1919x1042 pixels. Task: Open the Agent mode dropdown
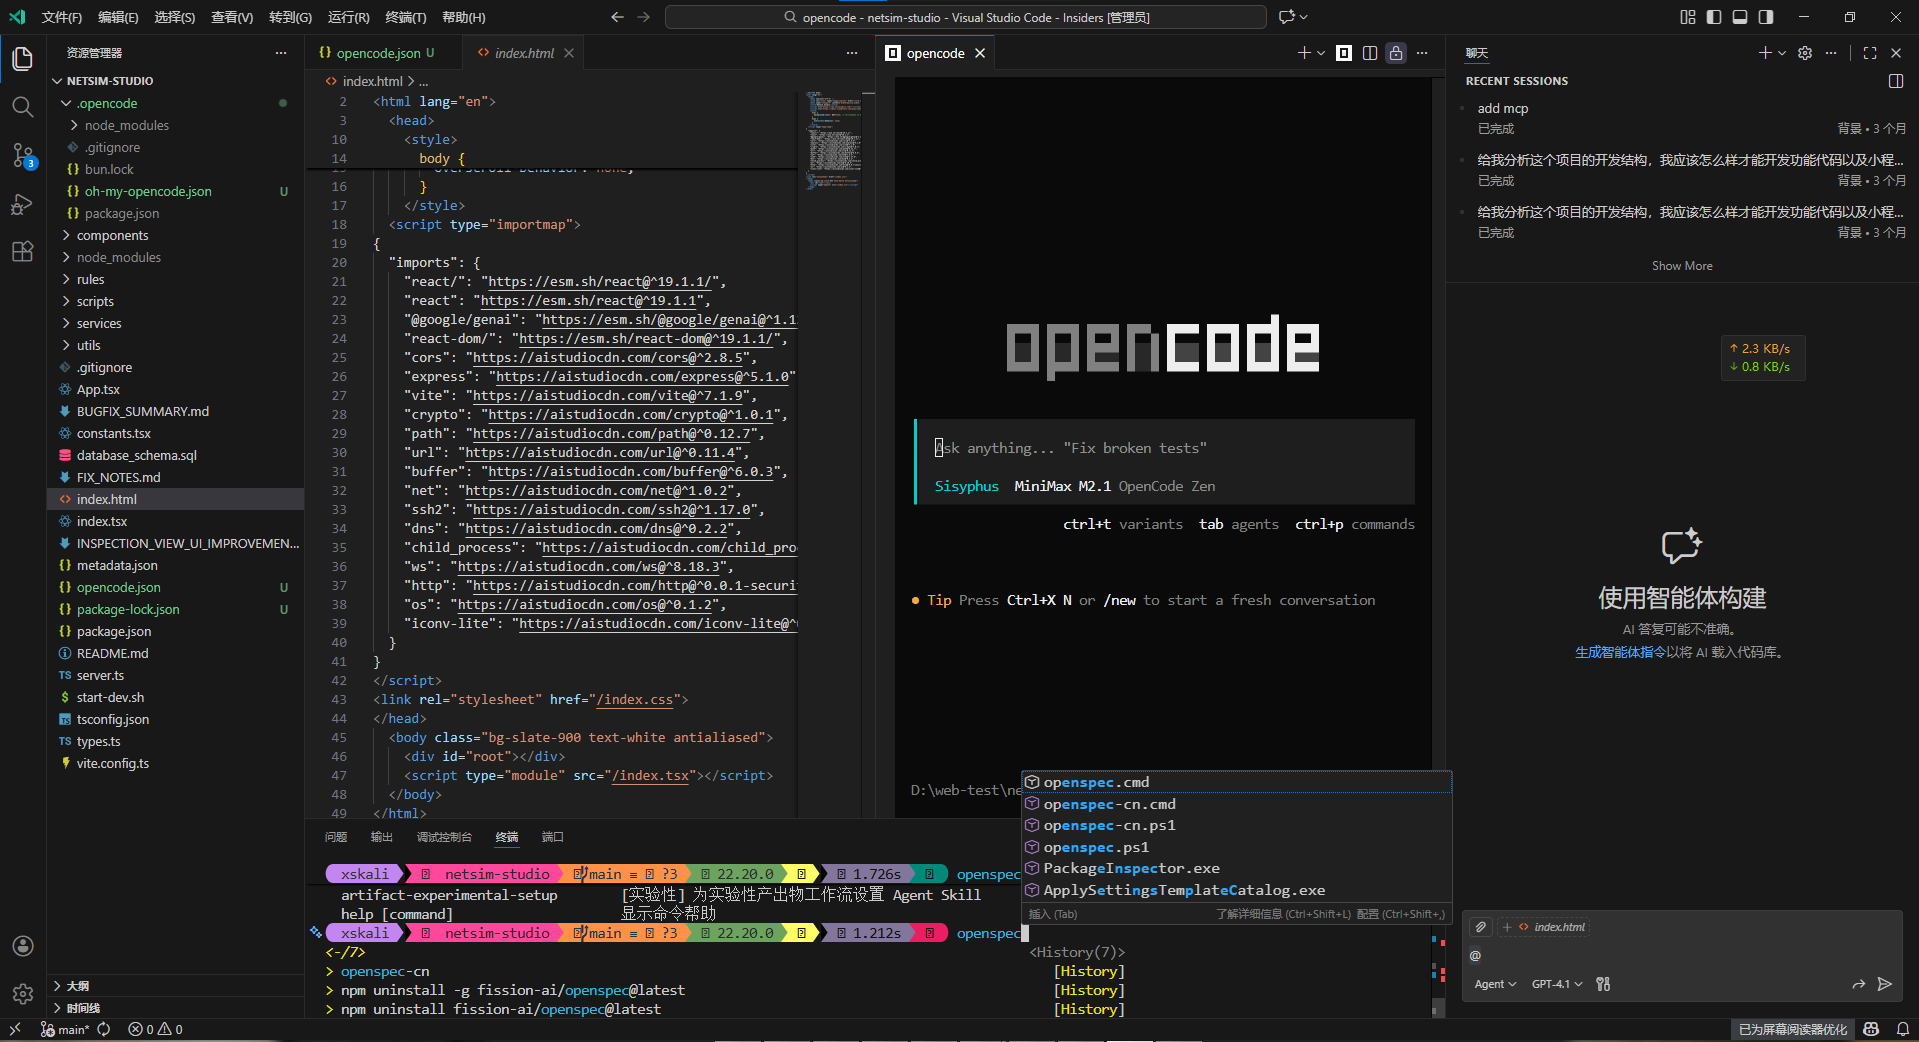point(1495,984)
